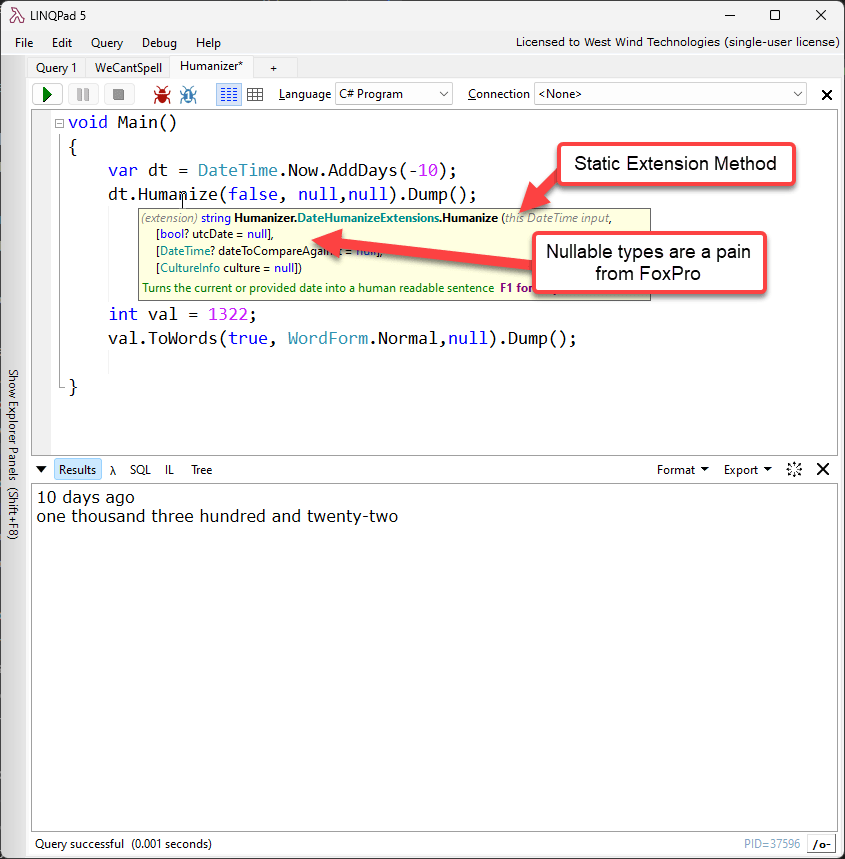
Task: Run the query with the green Execute button
Action: [x=47, y=94]
